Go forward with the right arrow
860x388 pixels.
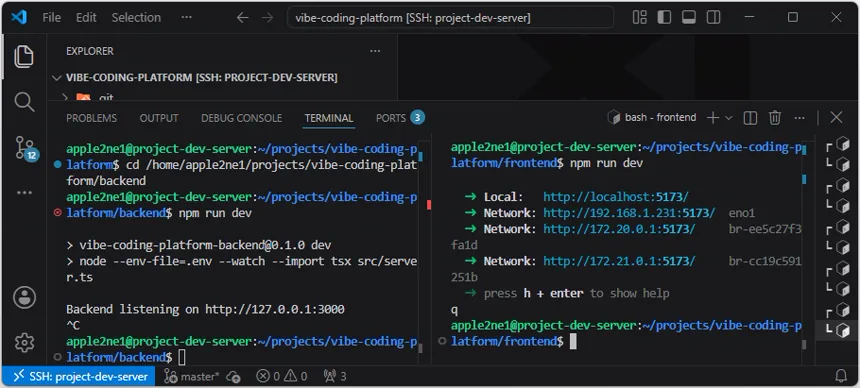[x=267, y=18]
